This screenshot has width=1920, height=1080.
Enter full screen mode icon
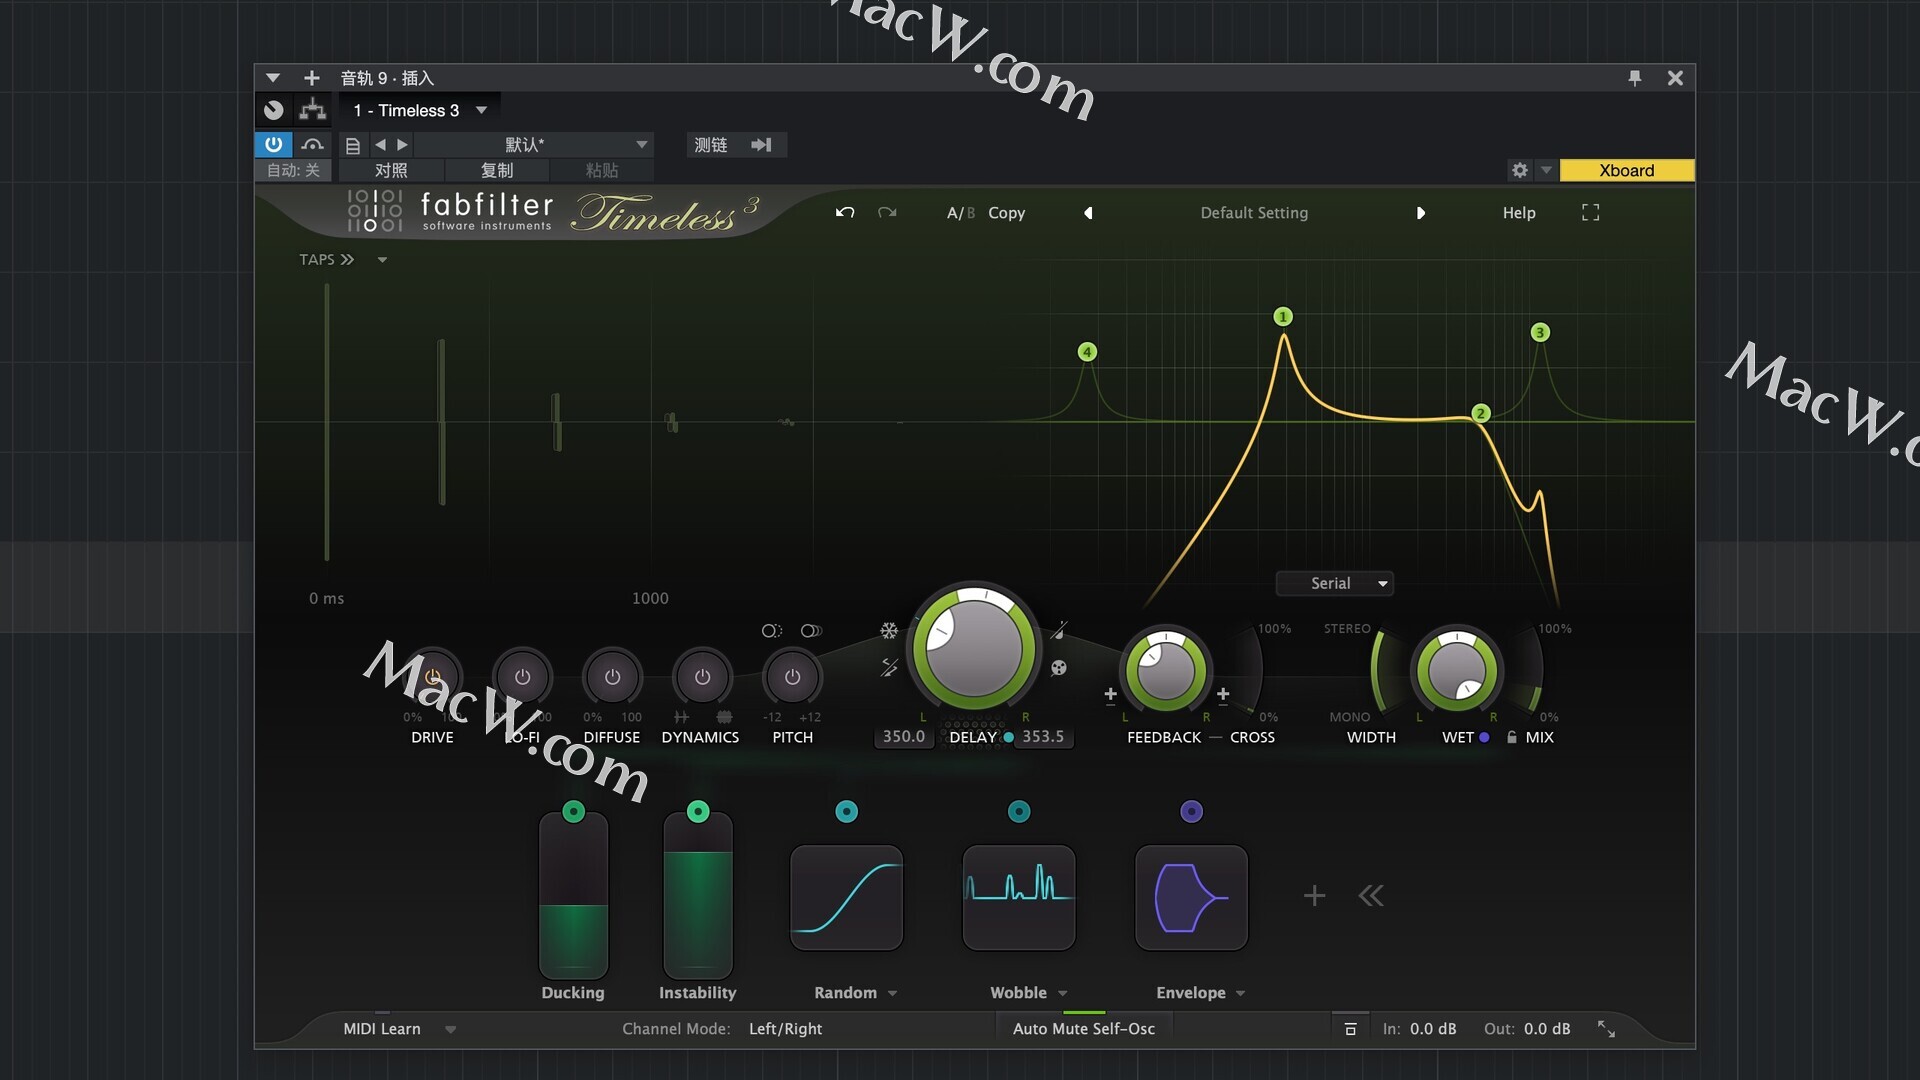tap(1590, 212)
